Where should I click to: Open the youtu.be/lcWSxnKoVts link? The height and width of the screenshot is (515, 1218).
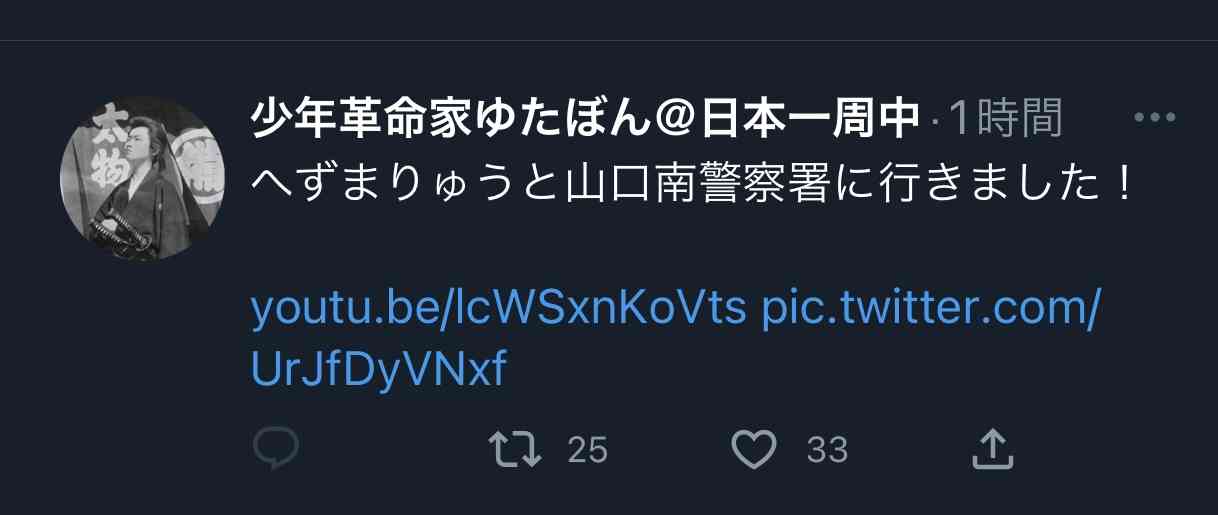(499, 310)
